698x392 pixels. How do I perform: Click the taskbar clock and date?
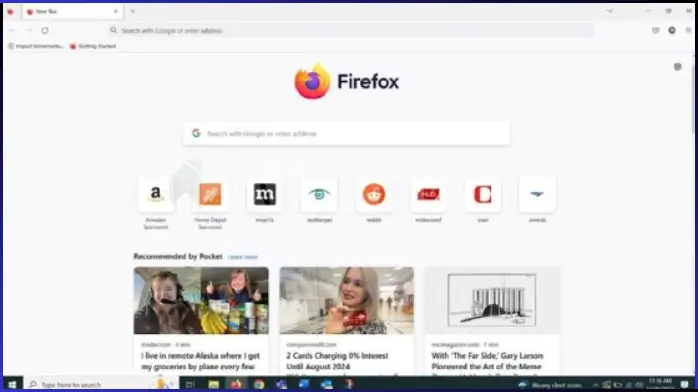point(660,384)
